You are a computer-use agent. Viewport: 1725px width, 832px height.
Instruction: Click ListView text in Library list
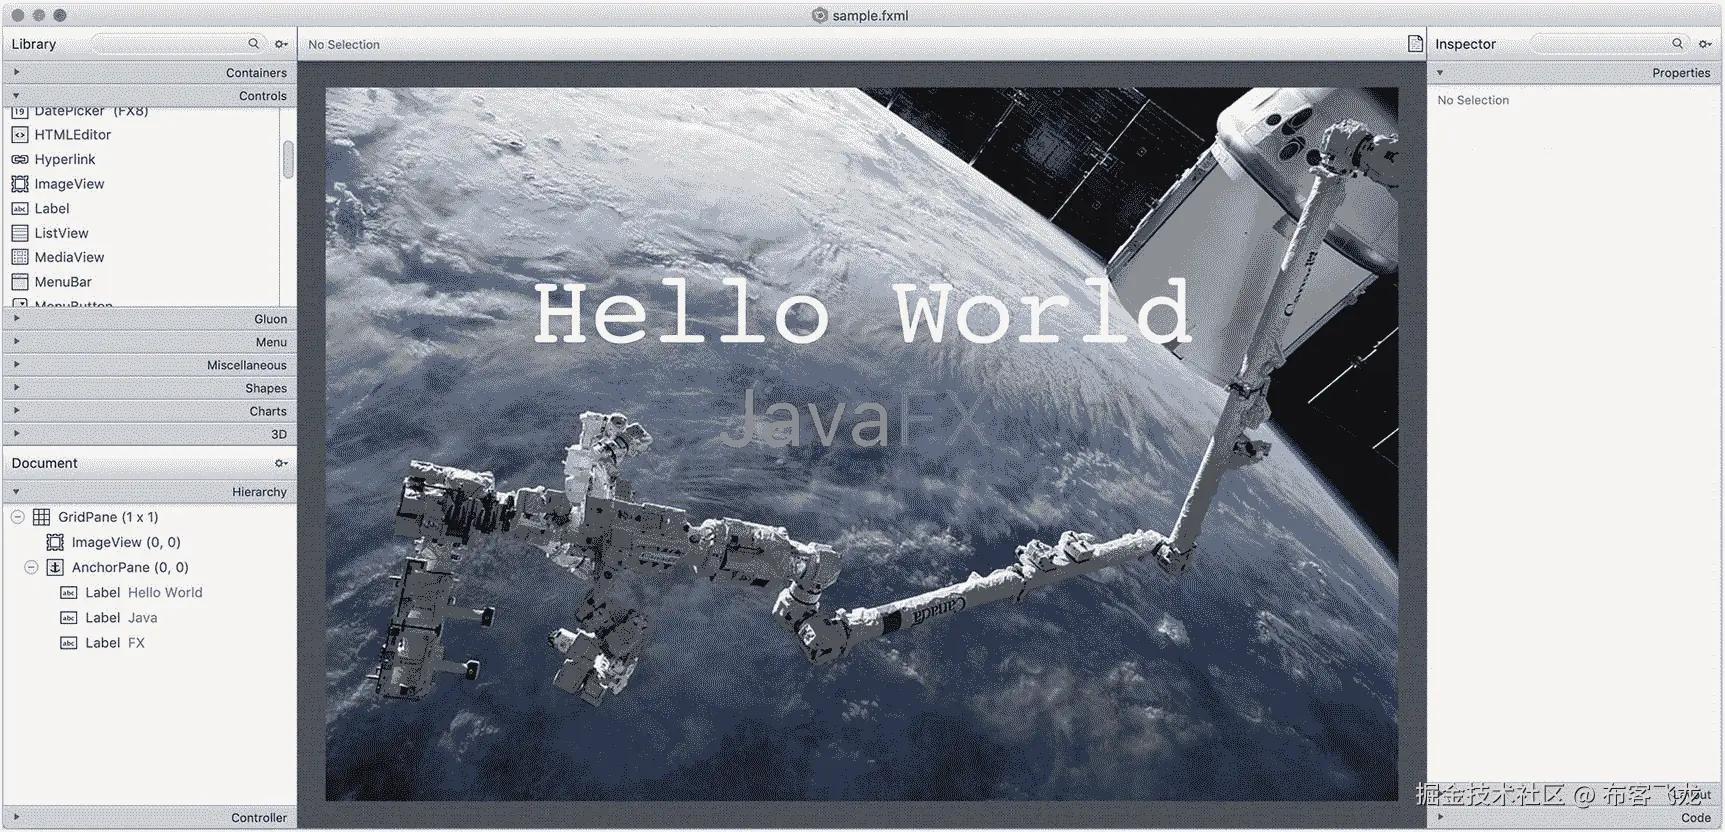click(62, 233)
